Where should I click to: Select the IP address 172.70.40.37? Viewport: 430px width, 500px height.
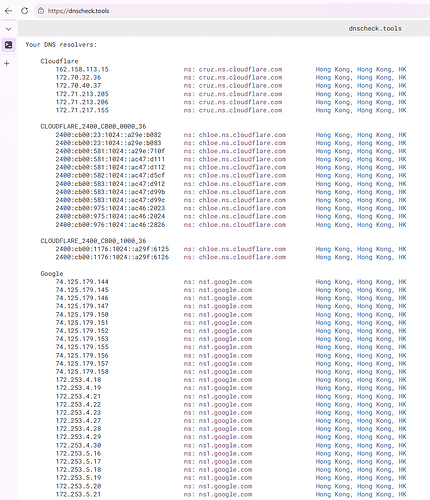pyautogui.click(x=78, y=86)
